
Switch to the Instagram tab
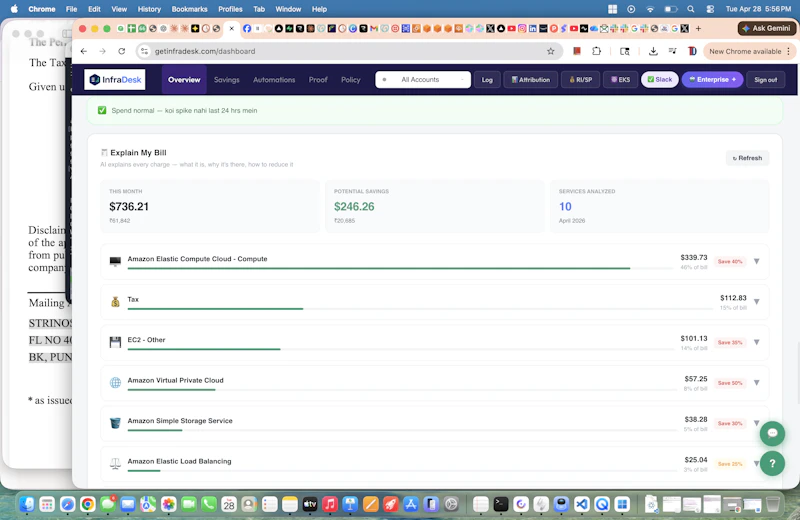click(x=522, y=29)
